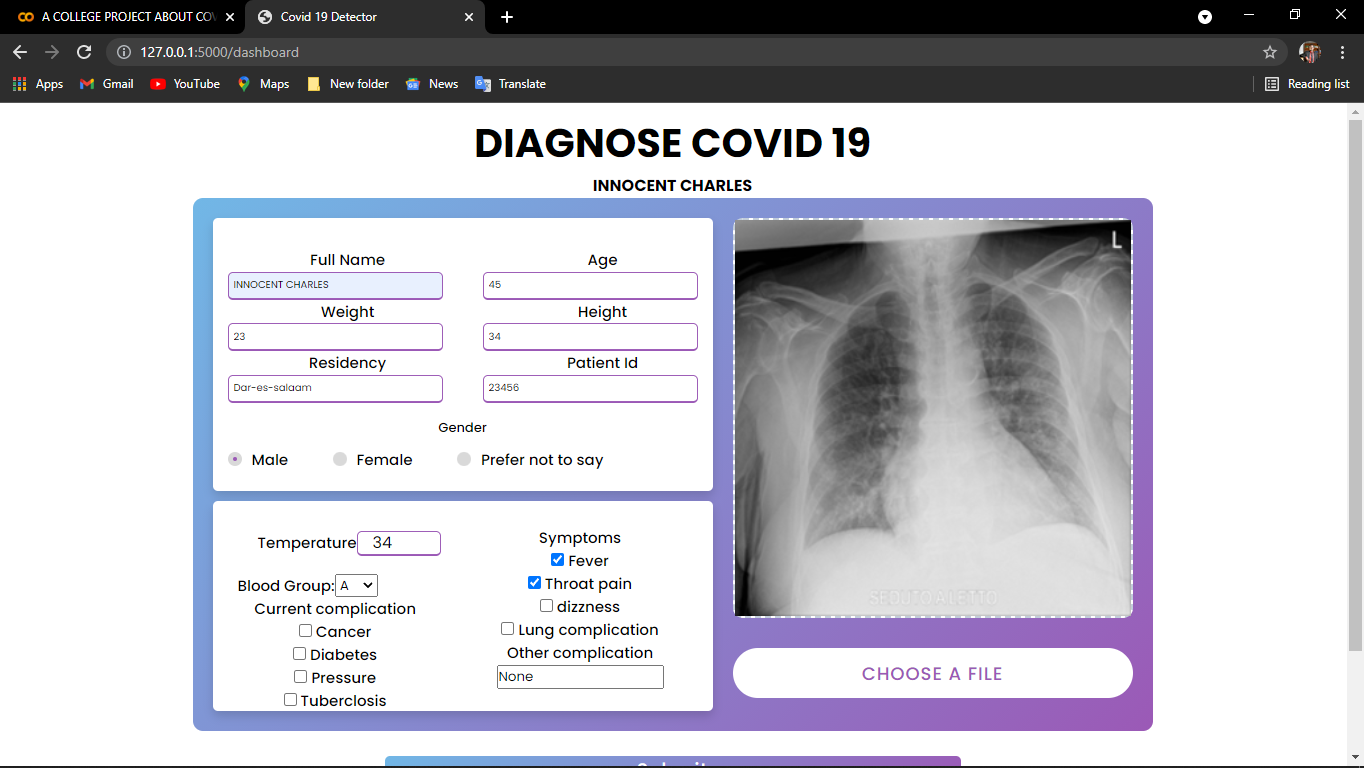Select the Male gender radio button

[235, 460]
